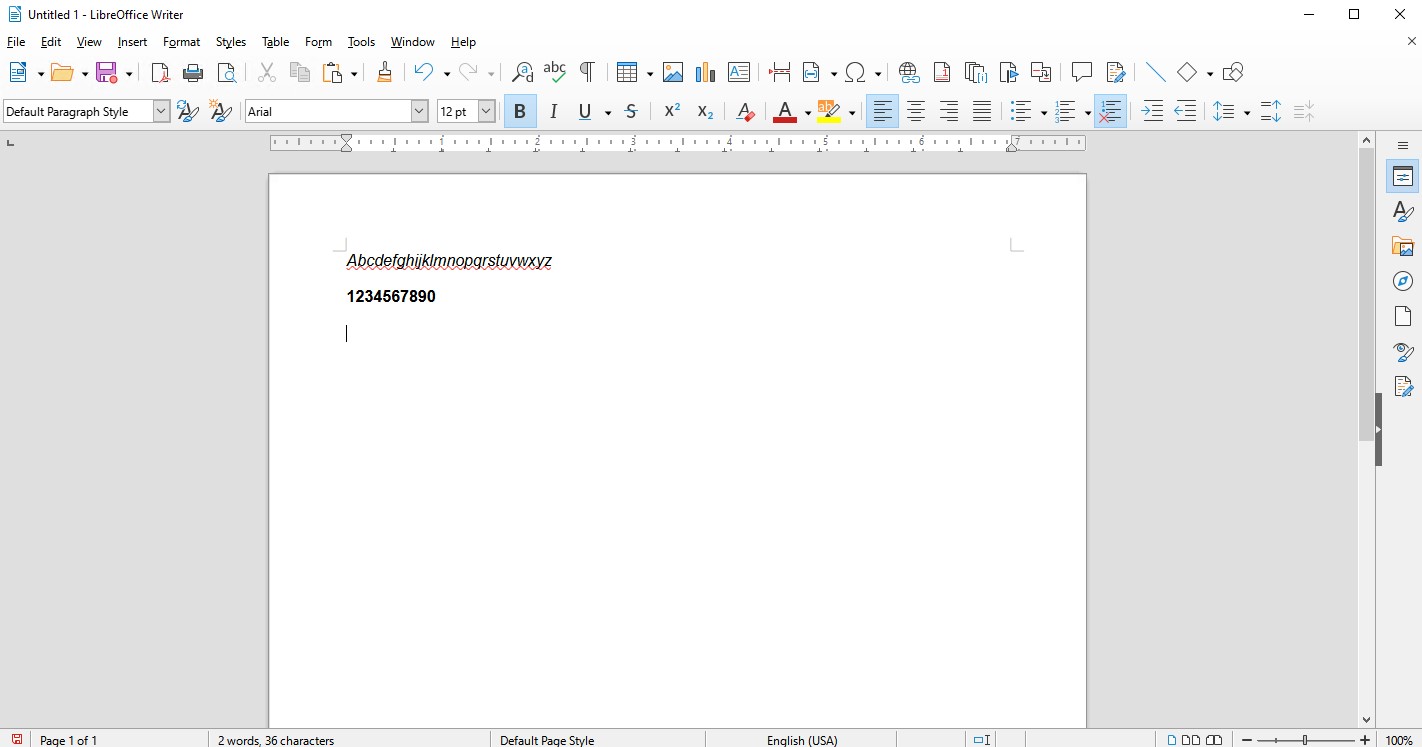Click the English (USA) language status
This screenshot has height=747, width=1422.
point(802,740)
